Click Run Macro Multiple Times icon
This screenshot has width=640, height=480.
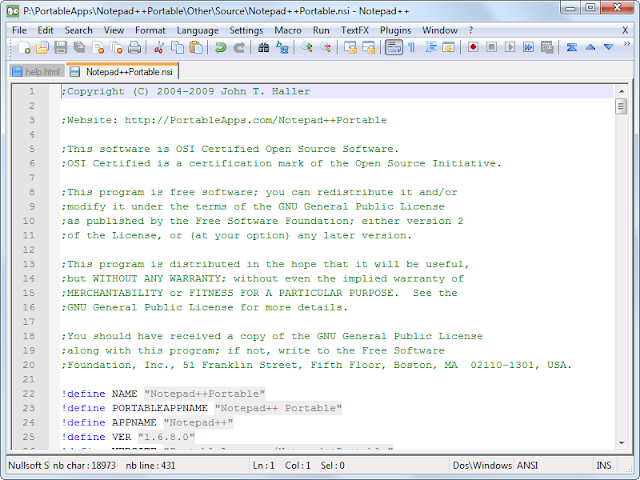[529, 47]
